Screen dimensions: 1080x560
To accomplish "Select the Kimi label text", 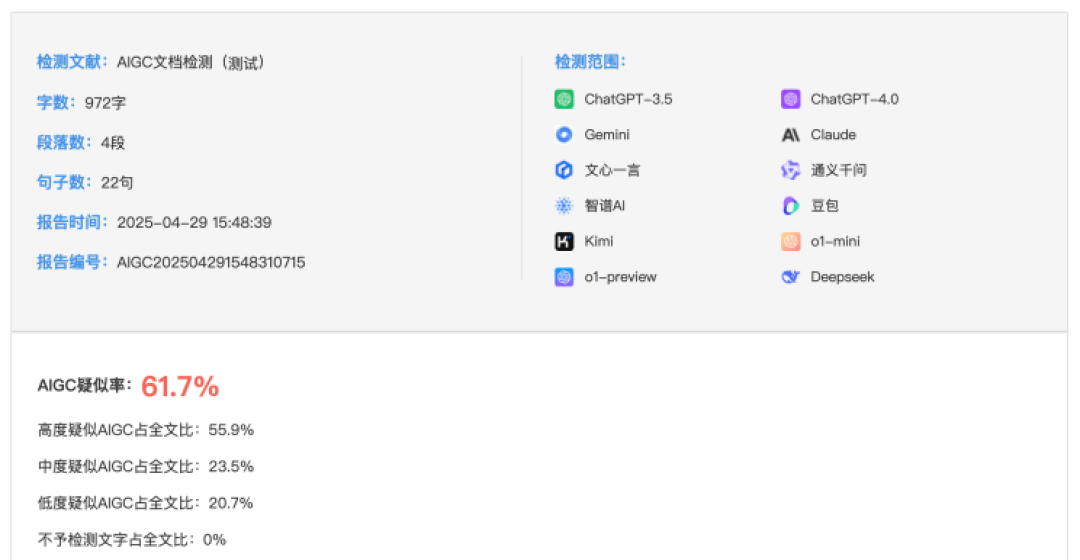I will pos(599,241).
